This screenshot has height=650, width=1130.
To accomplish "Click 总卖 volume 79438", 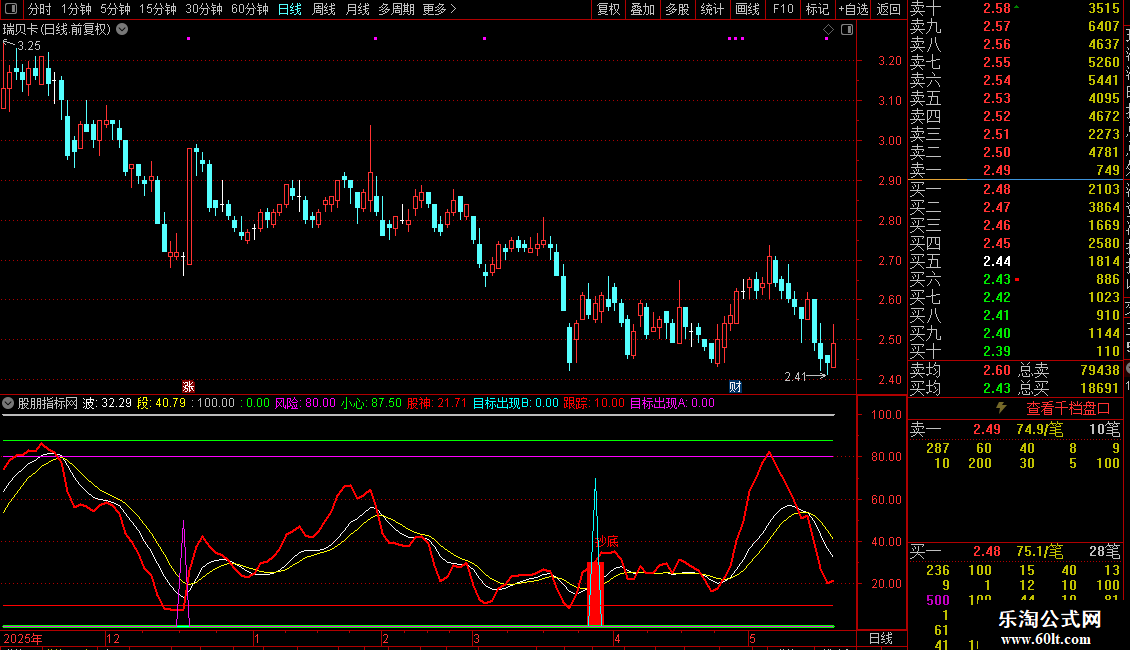I will [1100, 370].
